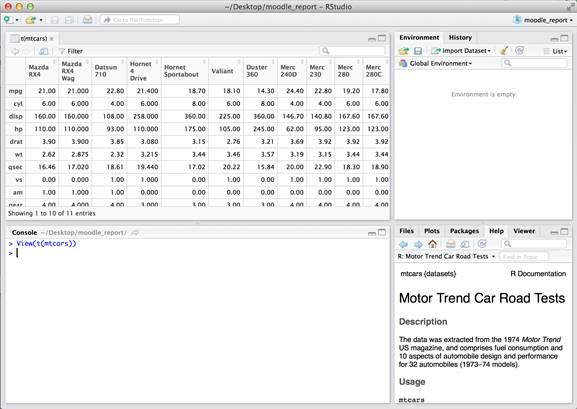Click the Save document icon in the toolbar
The width and height of the screenshot is (577, 409).
54,20
